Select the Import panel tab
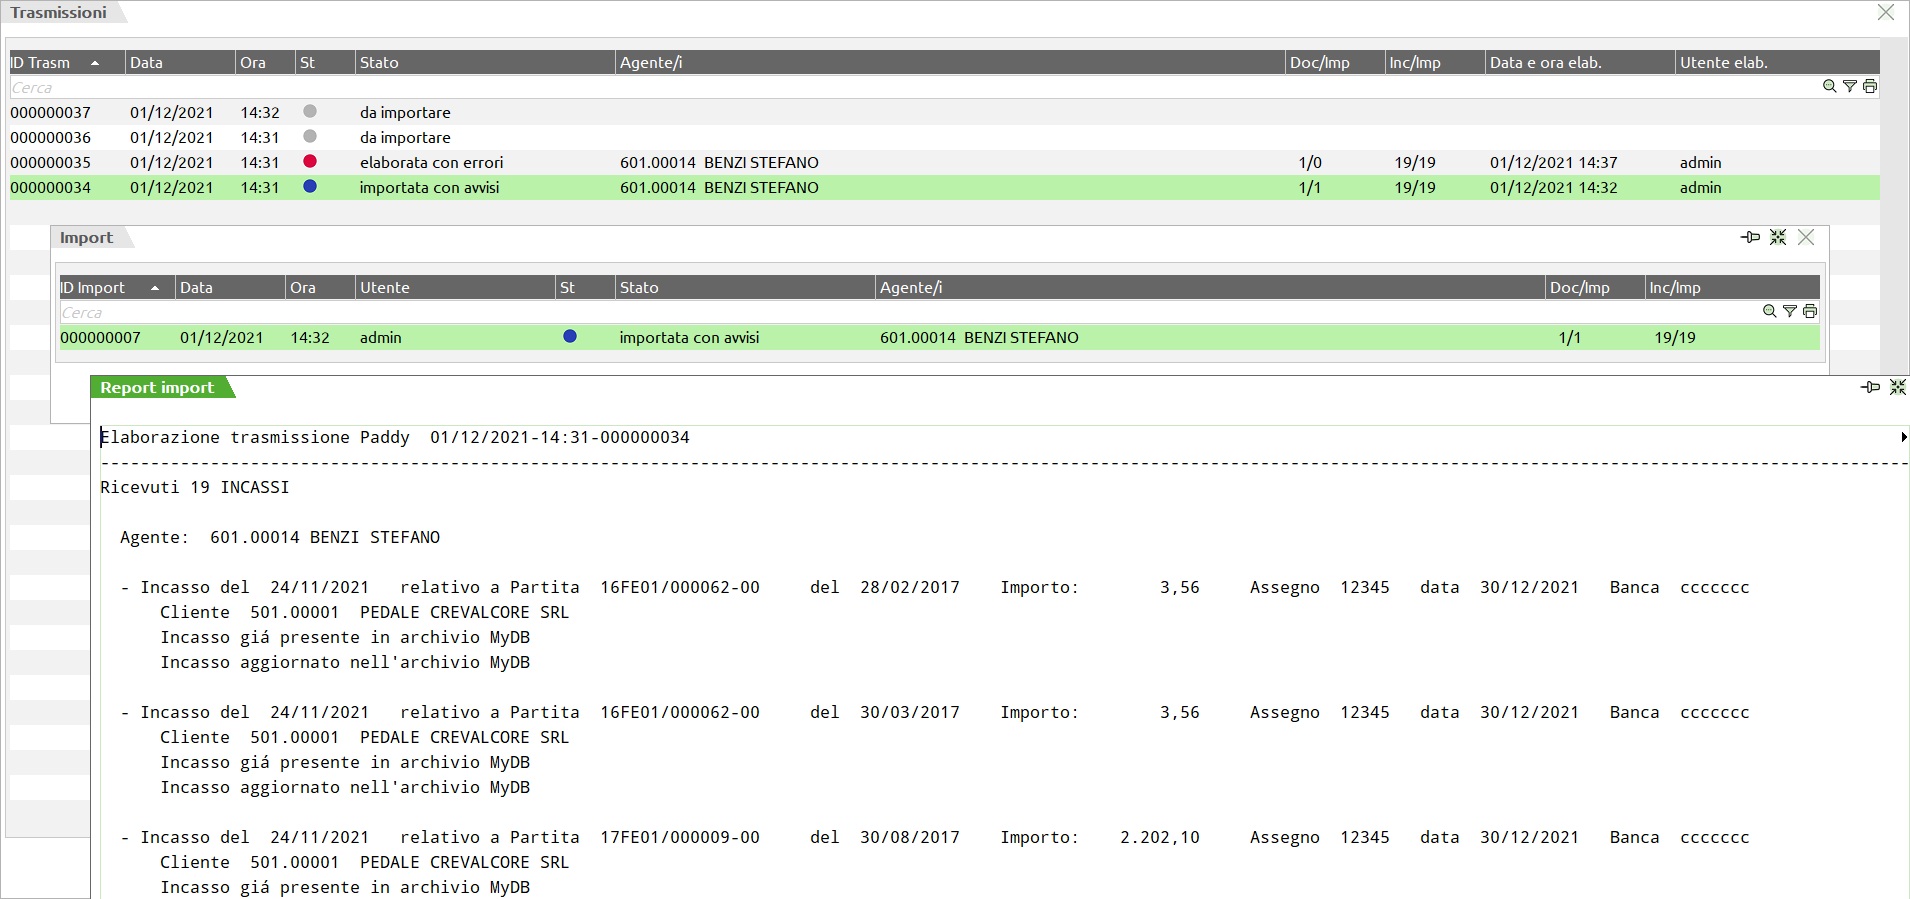Viewport: 1910px width, 899px height. [x=86, y=238]
